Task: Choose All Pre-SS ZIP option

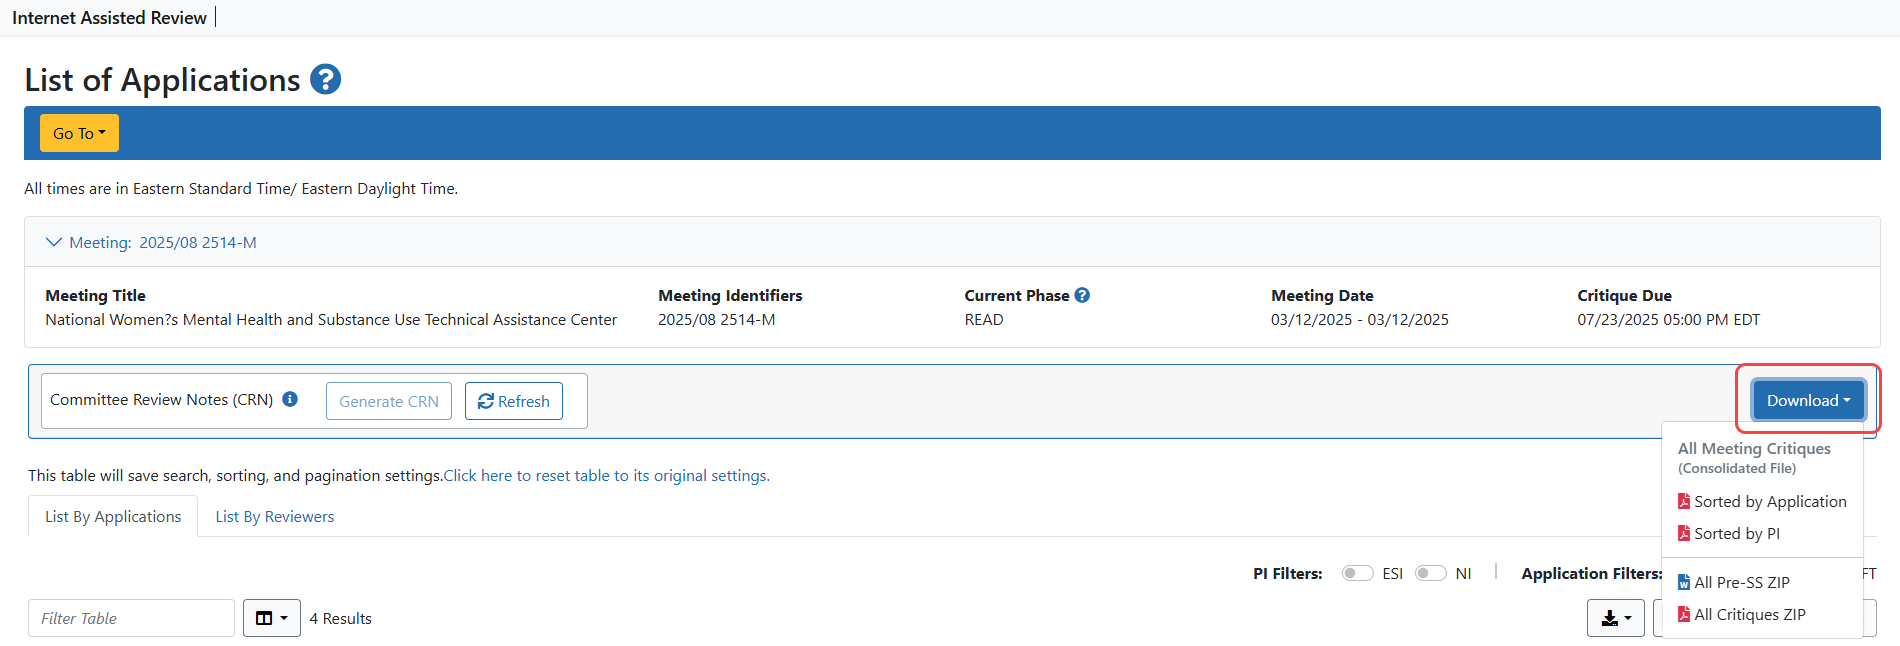Action: click(x=1734, y=582)
